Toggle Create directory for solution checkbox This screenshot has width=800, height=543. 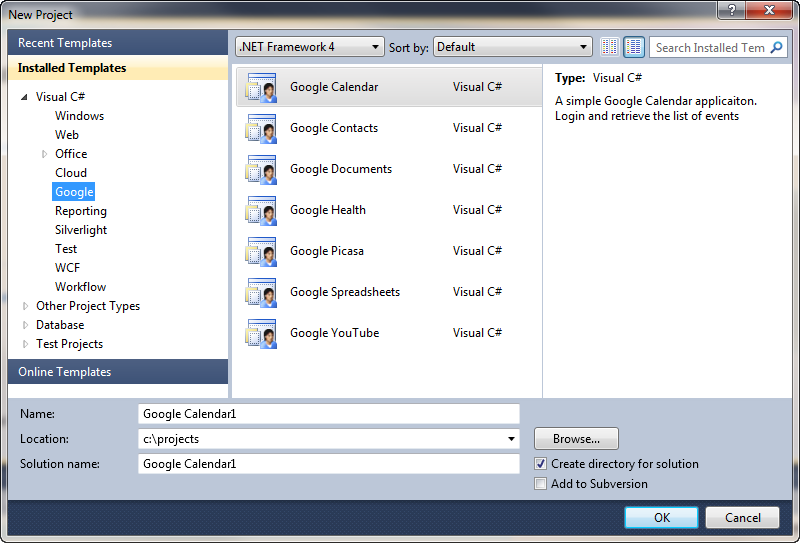tap(540, 464)
